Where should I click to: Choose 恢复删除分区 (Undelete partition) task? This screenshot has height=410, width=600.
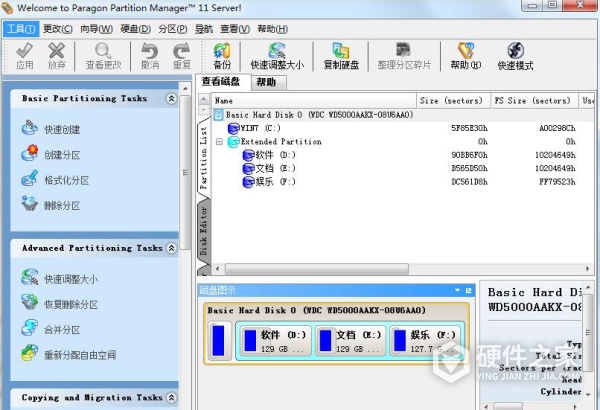coord(60,304)
